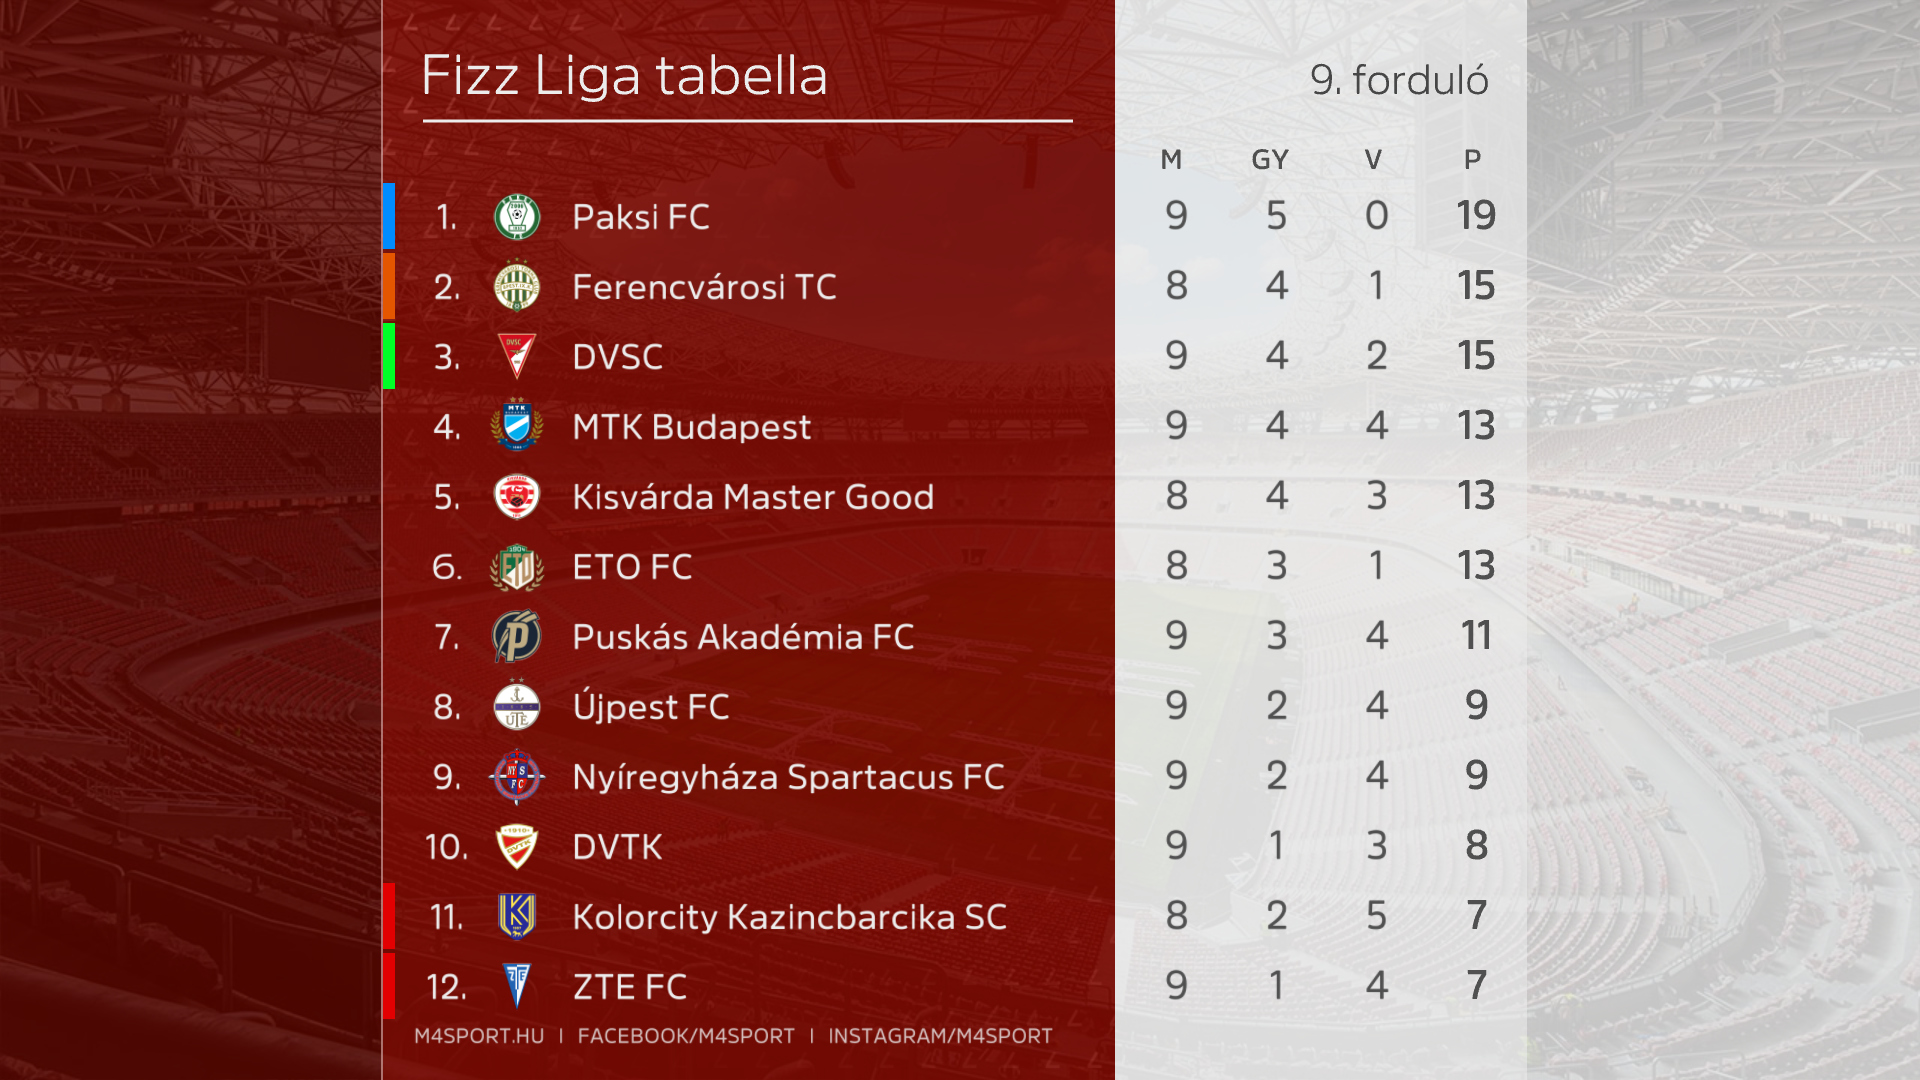Viewport: 1920px width, 1080px height.
Task: Open the INSTAGRAM/M4SPORT link
Action: [x=940, y=1036]
